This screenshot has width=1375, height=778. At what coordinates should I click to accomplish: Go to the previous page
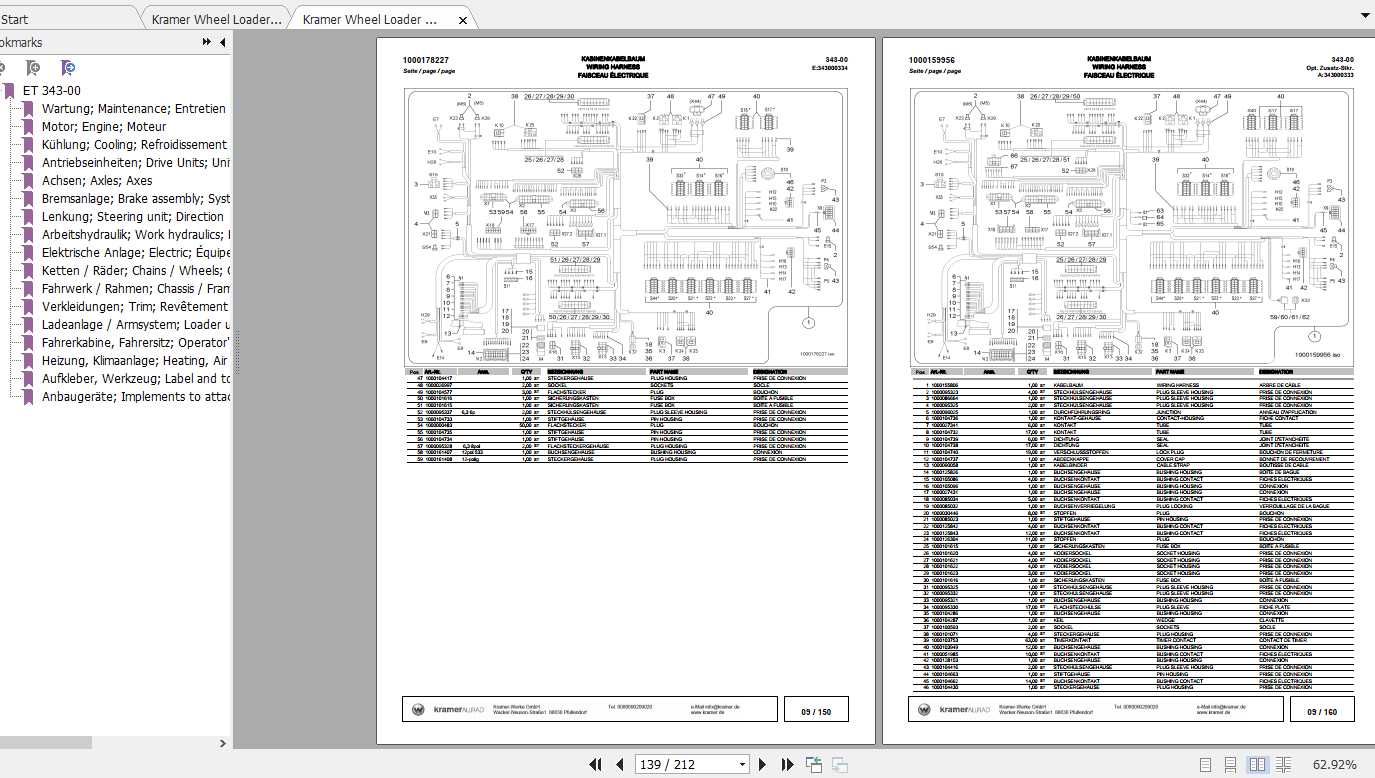pyautogui.click(x=619, y=765)
